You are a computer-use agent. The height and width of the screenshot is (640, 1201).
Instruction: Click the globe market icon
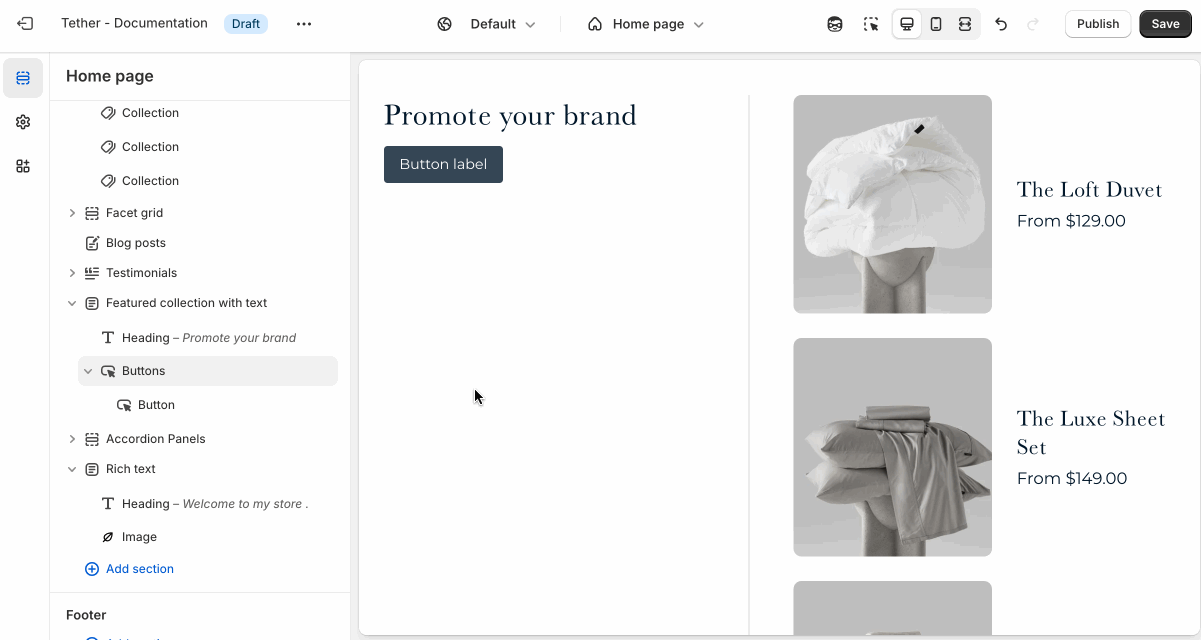[x=445, y=24]
